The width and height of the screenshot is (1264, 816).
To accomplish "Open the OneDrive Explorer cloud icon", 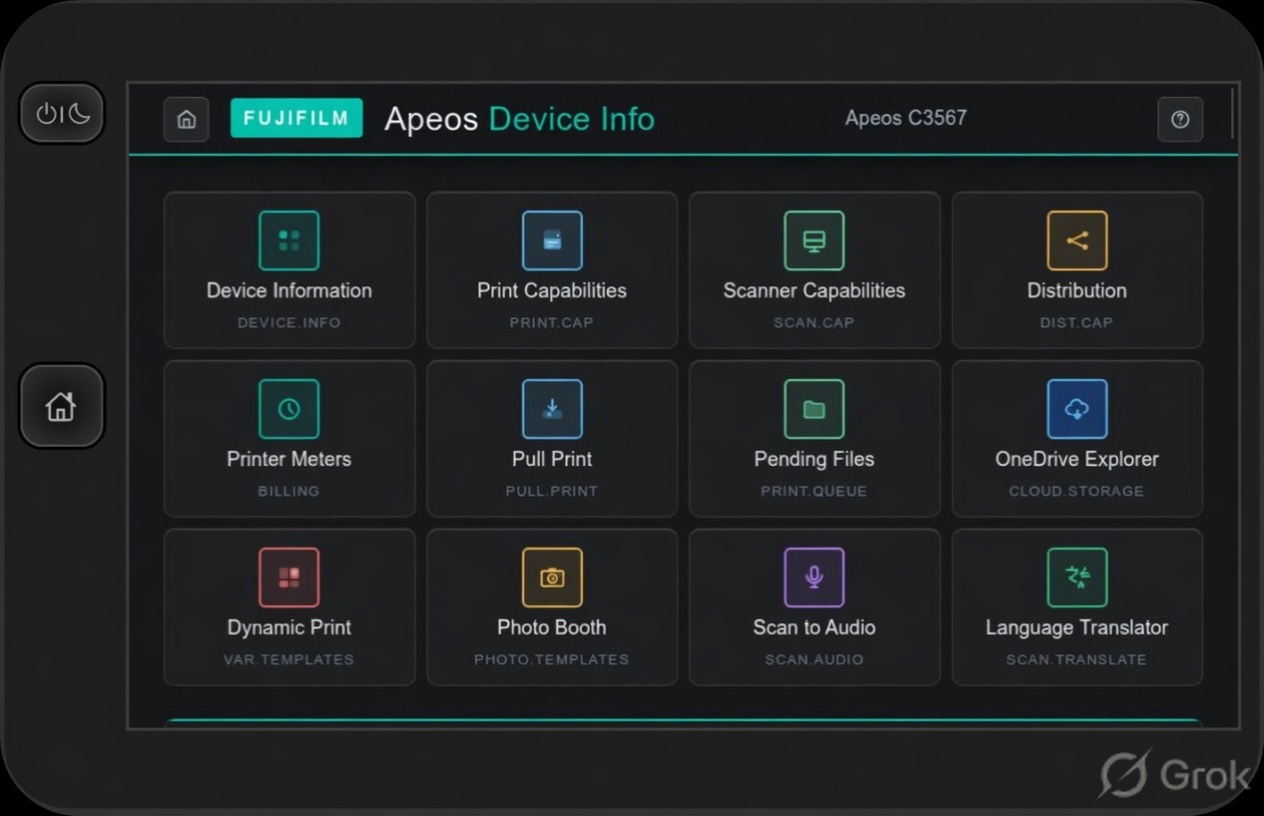I will coord(1077,409).
